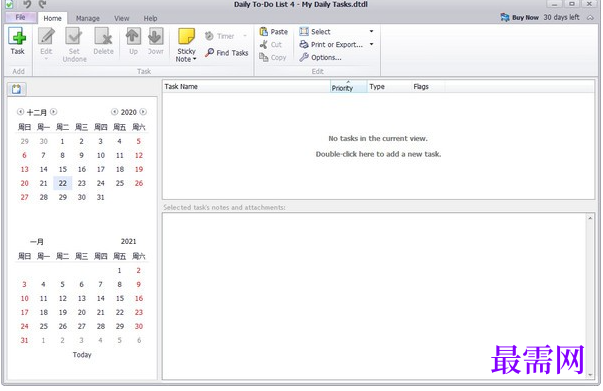Click the calendar panel icon above the calendar
Viewport: 603px width, 391px height.
[16, 89]
